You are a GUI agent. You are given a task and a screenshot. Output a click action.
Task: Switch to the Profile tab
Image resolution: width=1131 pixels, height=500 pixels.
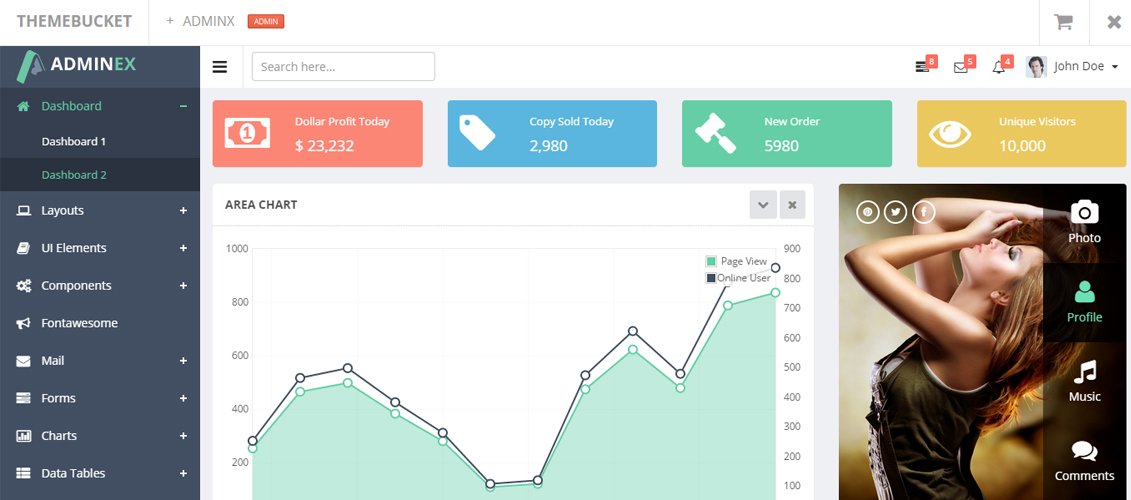[x=1084, y=302]
